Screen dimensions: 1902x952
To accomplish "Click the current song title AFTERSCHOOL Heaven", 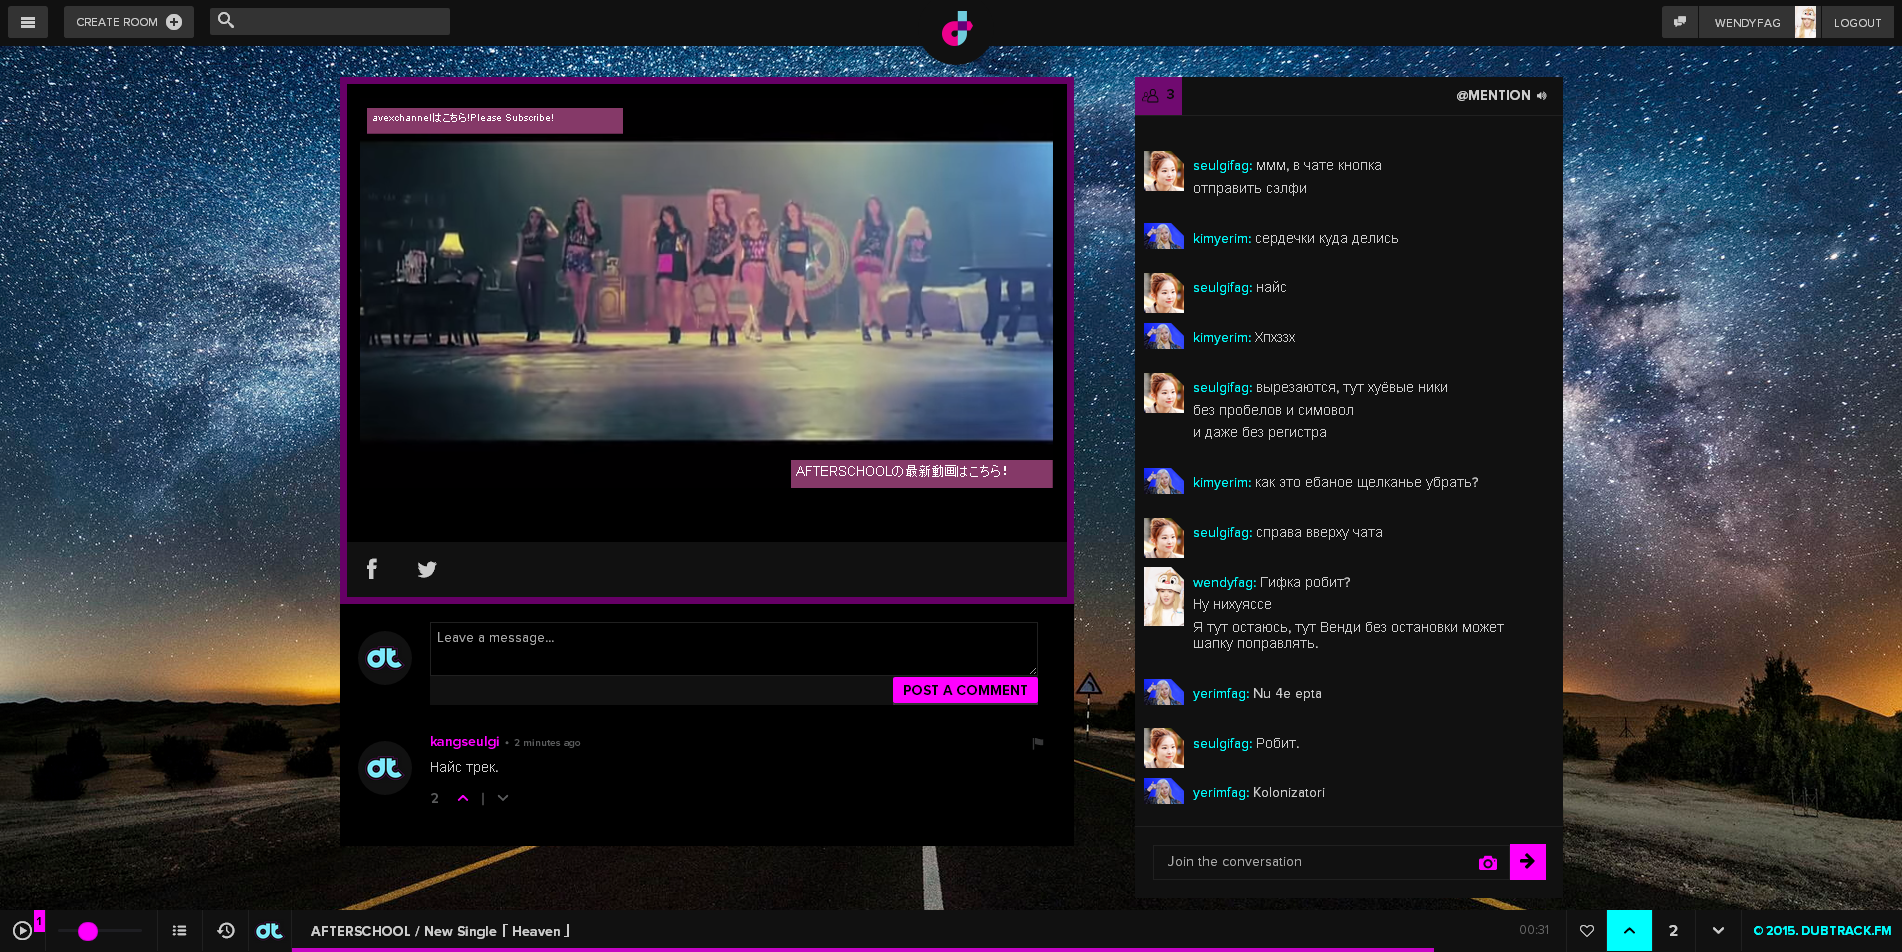I will pos(440,931).
